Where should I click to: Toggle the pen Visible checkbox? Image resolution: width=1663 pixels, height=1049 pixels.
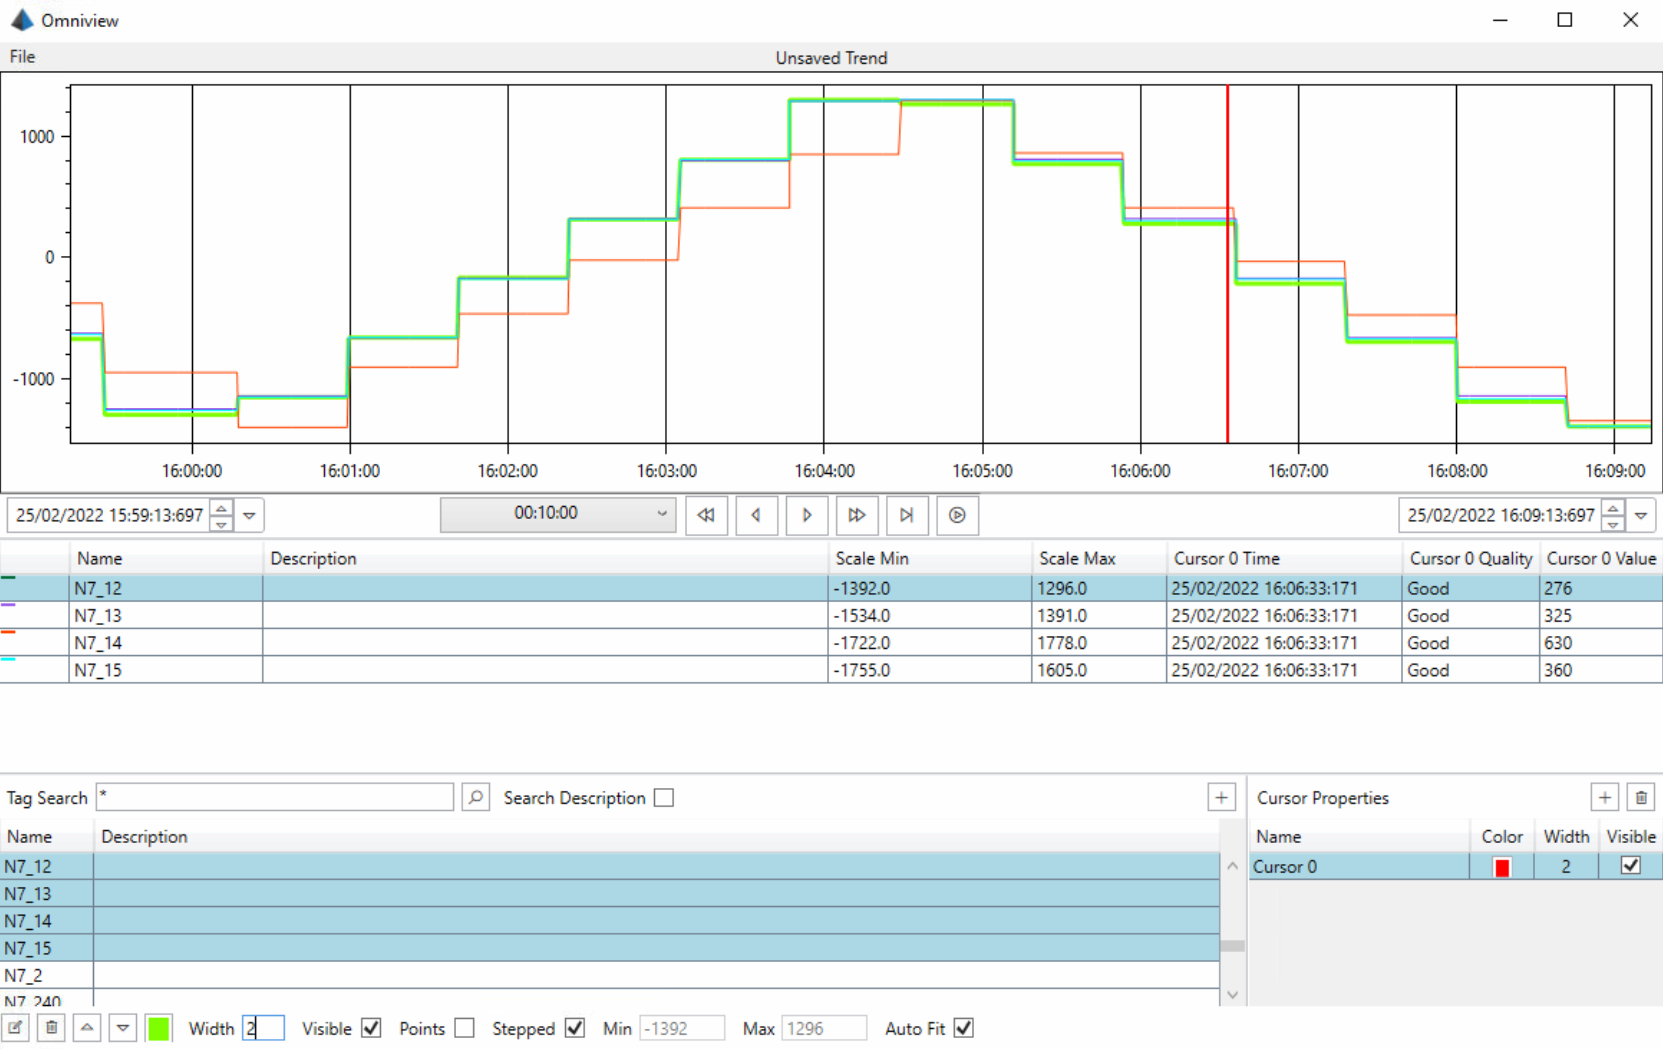371,1028
